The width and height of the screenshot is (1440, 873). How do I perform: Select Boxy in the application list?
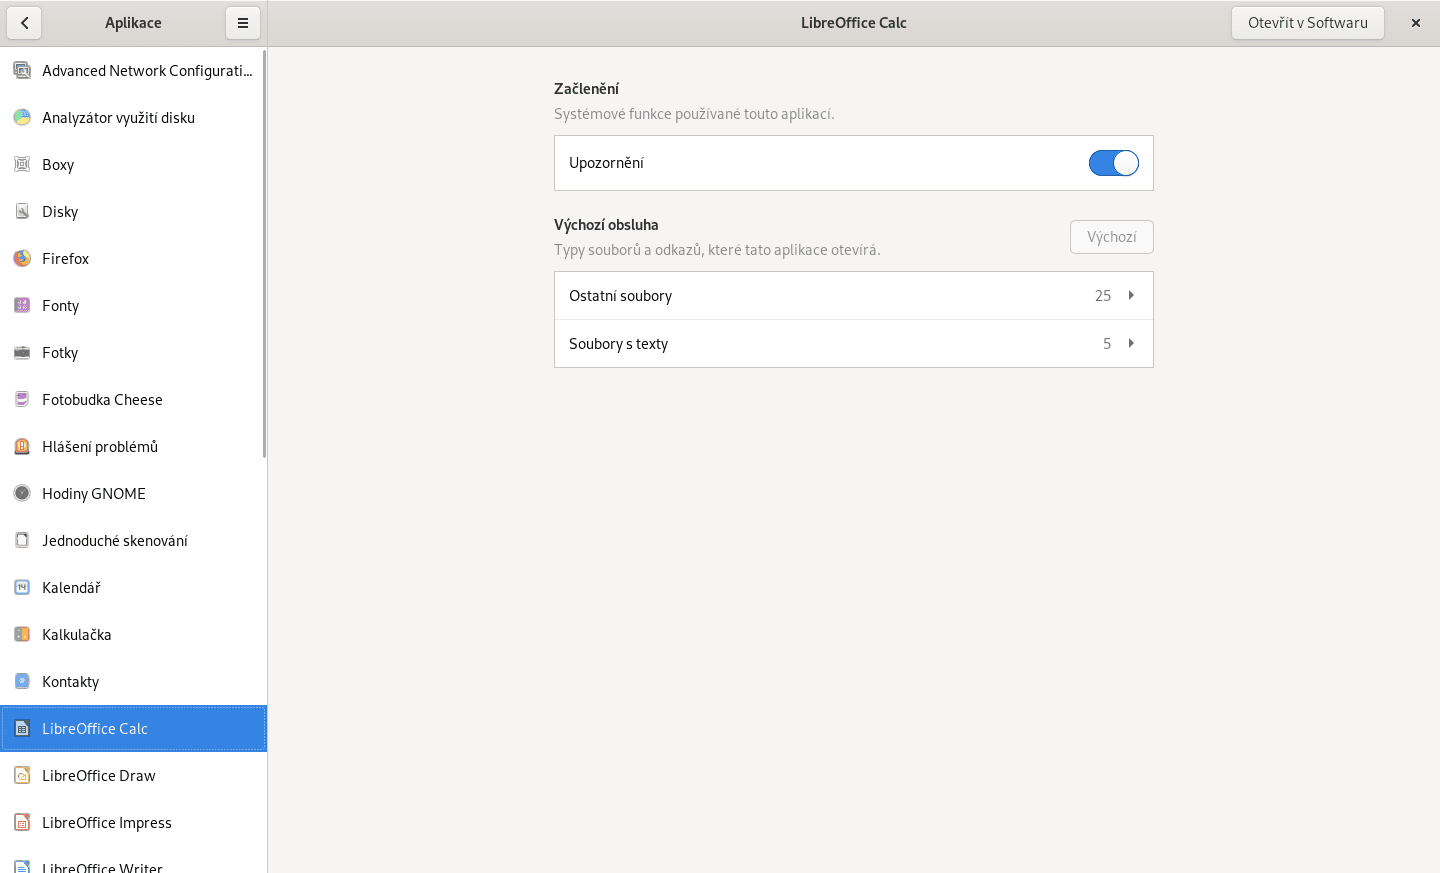[58, 165]
